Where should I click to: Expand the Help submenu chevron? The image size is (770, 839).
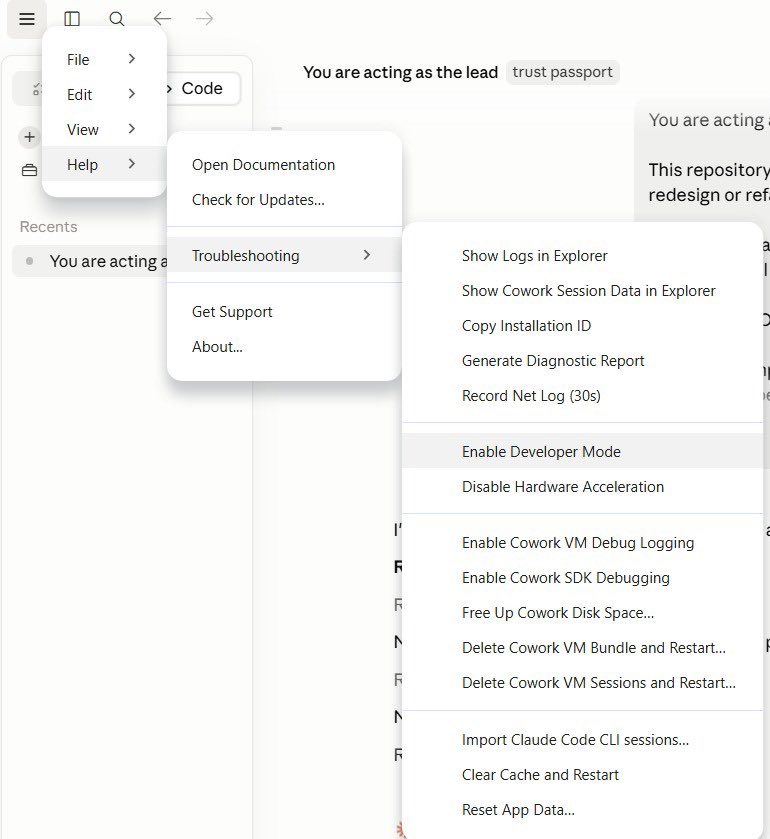pyautogui.click(x=132, y=164)
